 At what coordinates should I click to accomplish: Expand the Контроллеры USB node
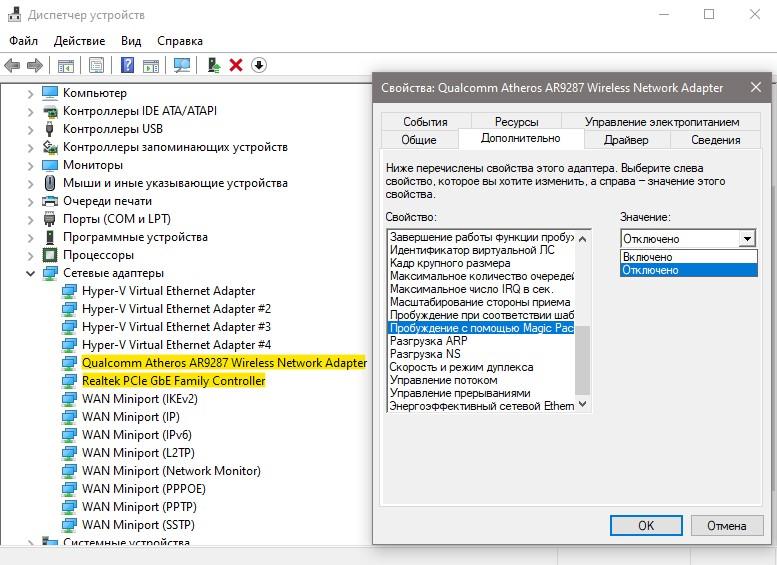click(x=30, y=129)
